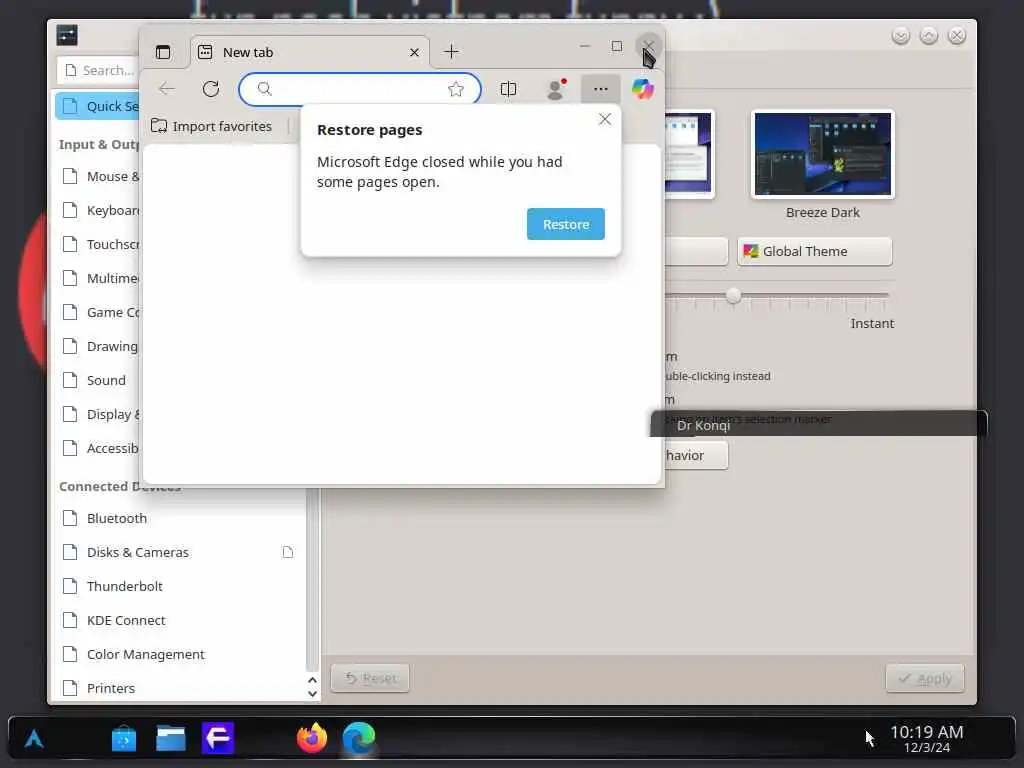Open Edge tab actions menu icon
The image size is (1024, 768).
[163, 52]
